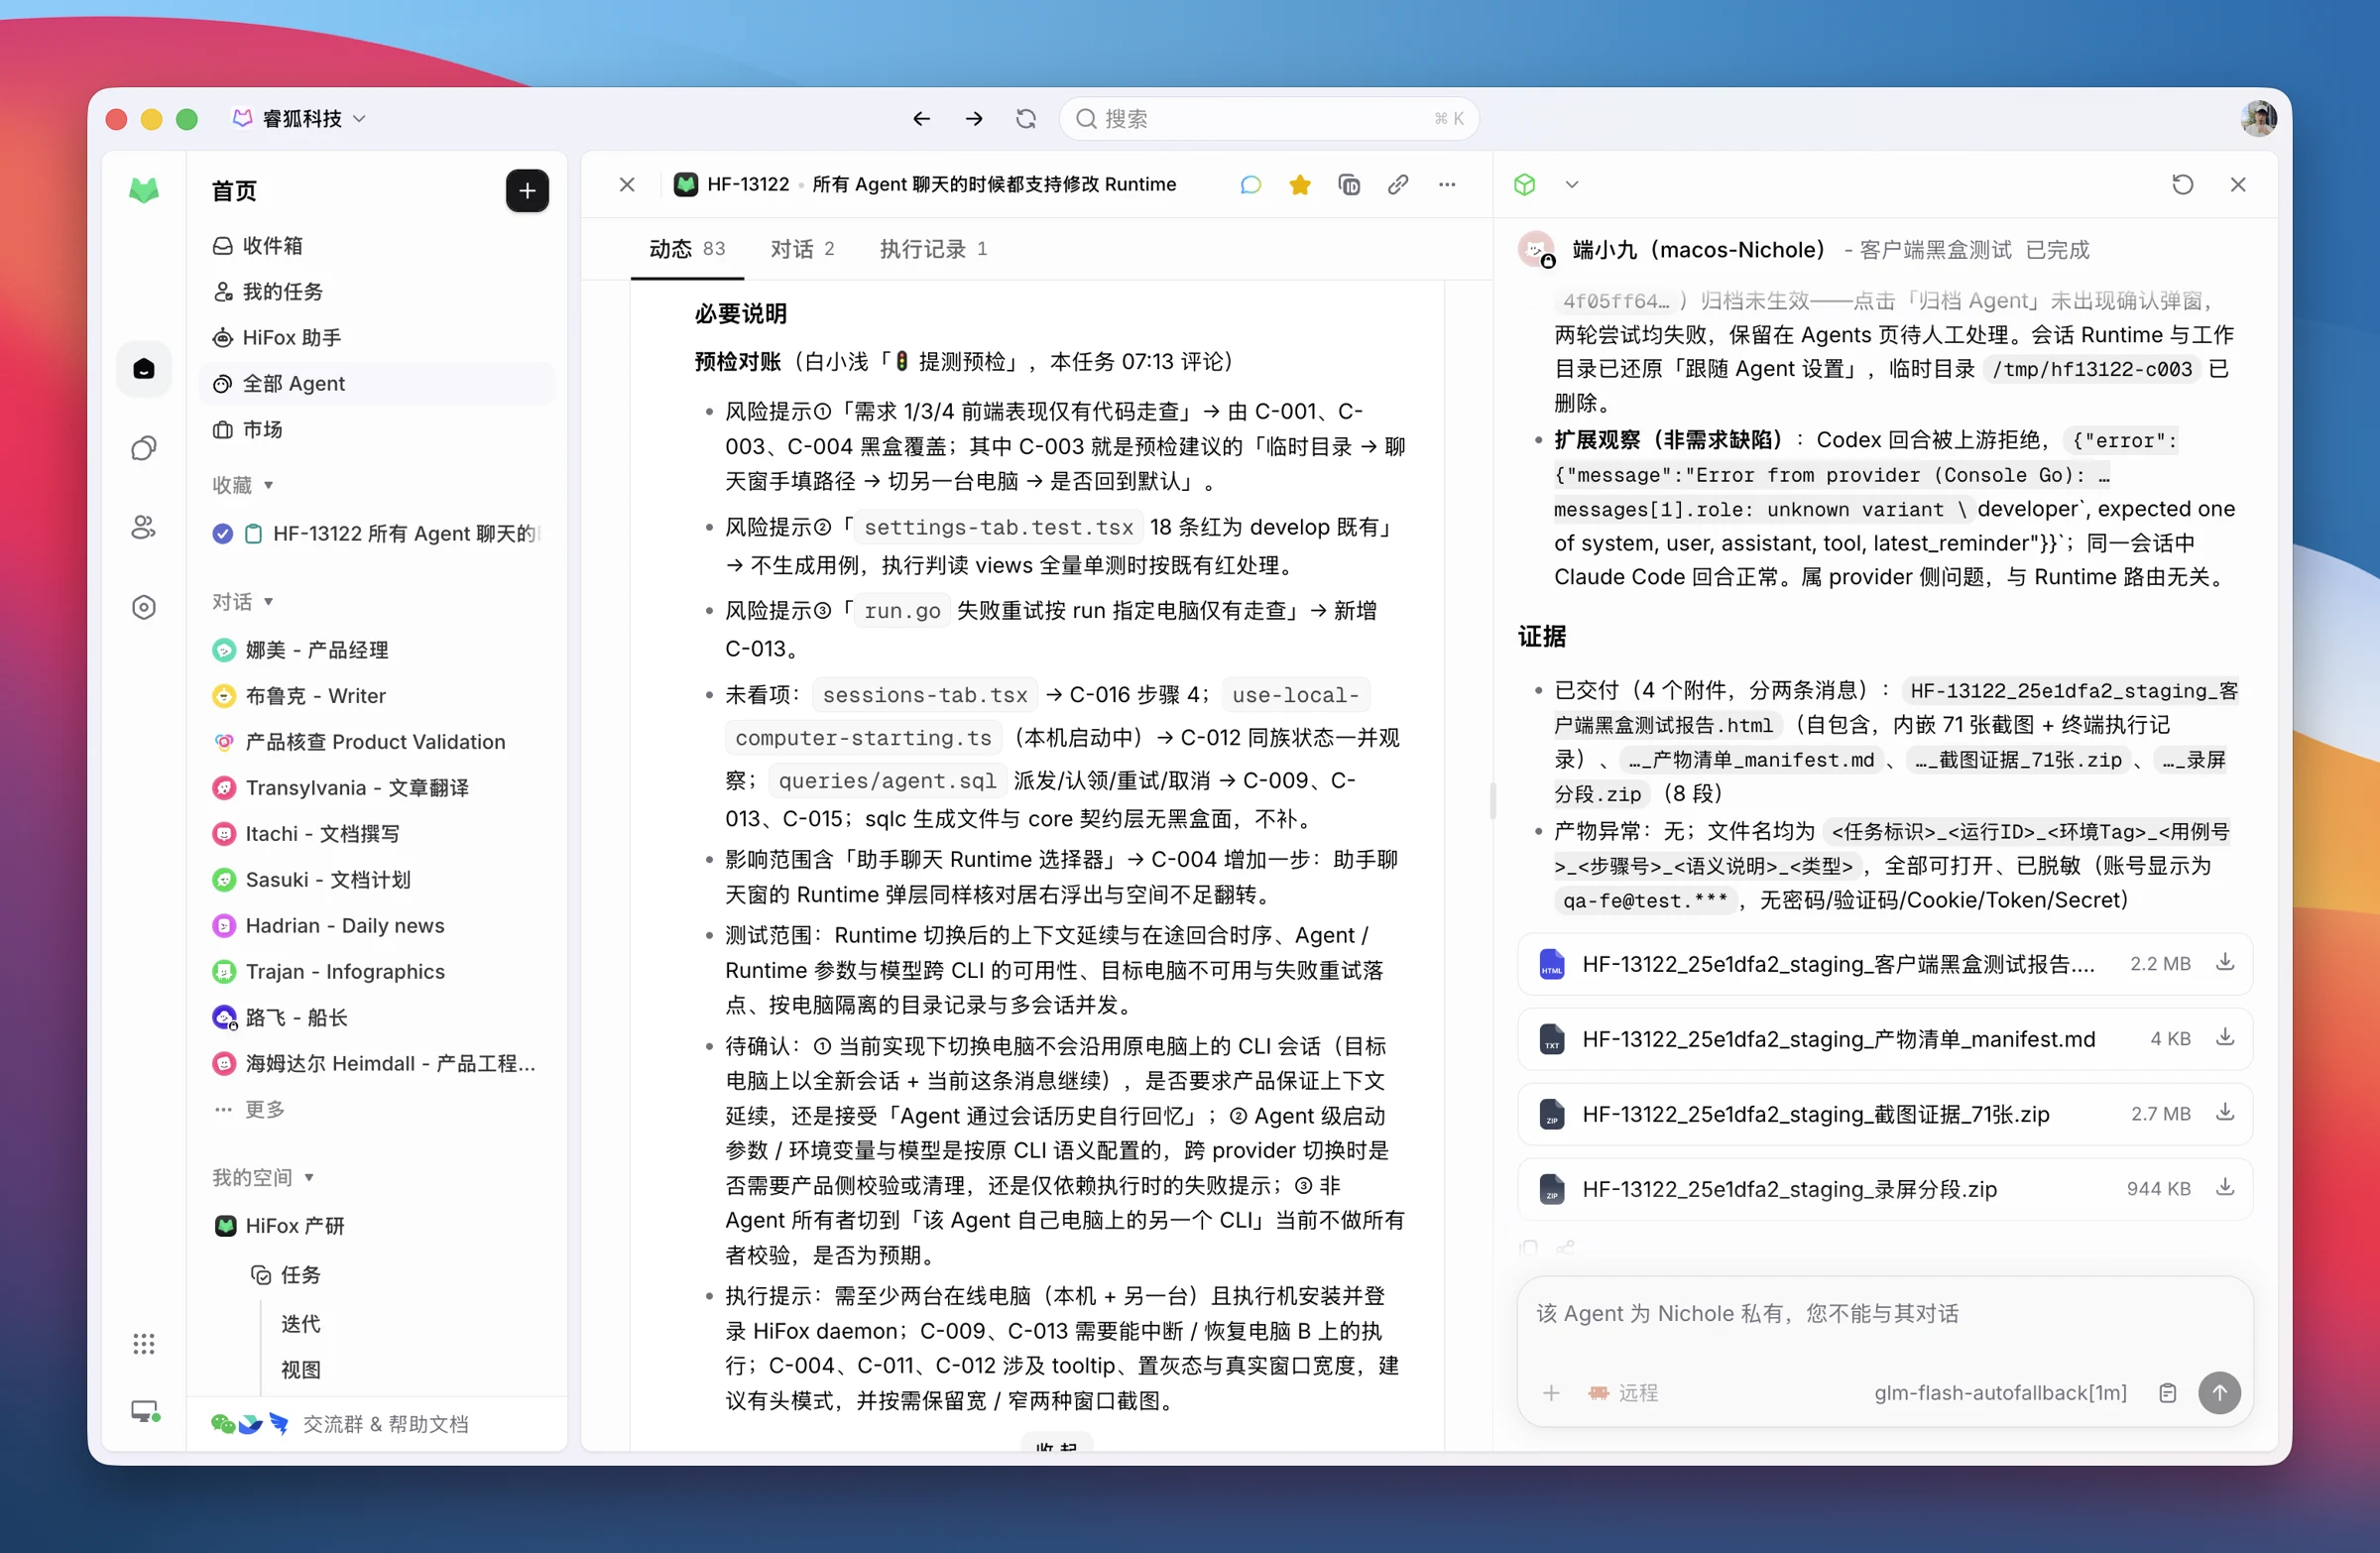Click the reload icon in agent chat panel
2380x1553 pixels.
point(2183,184)
